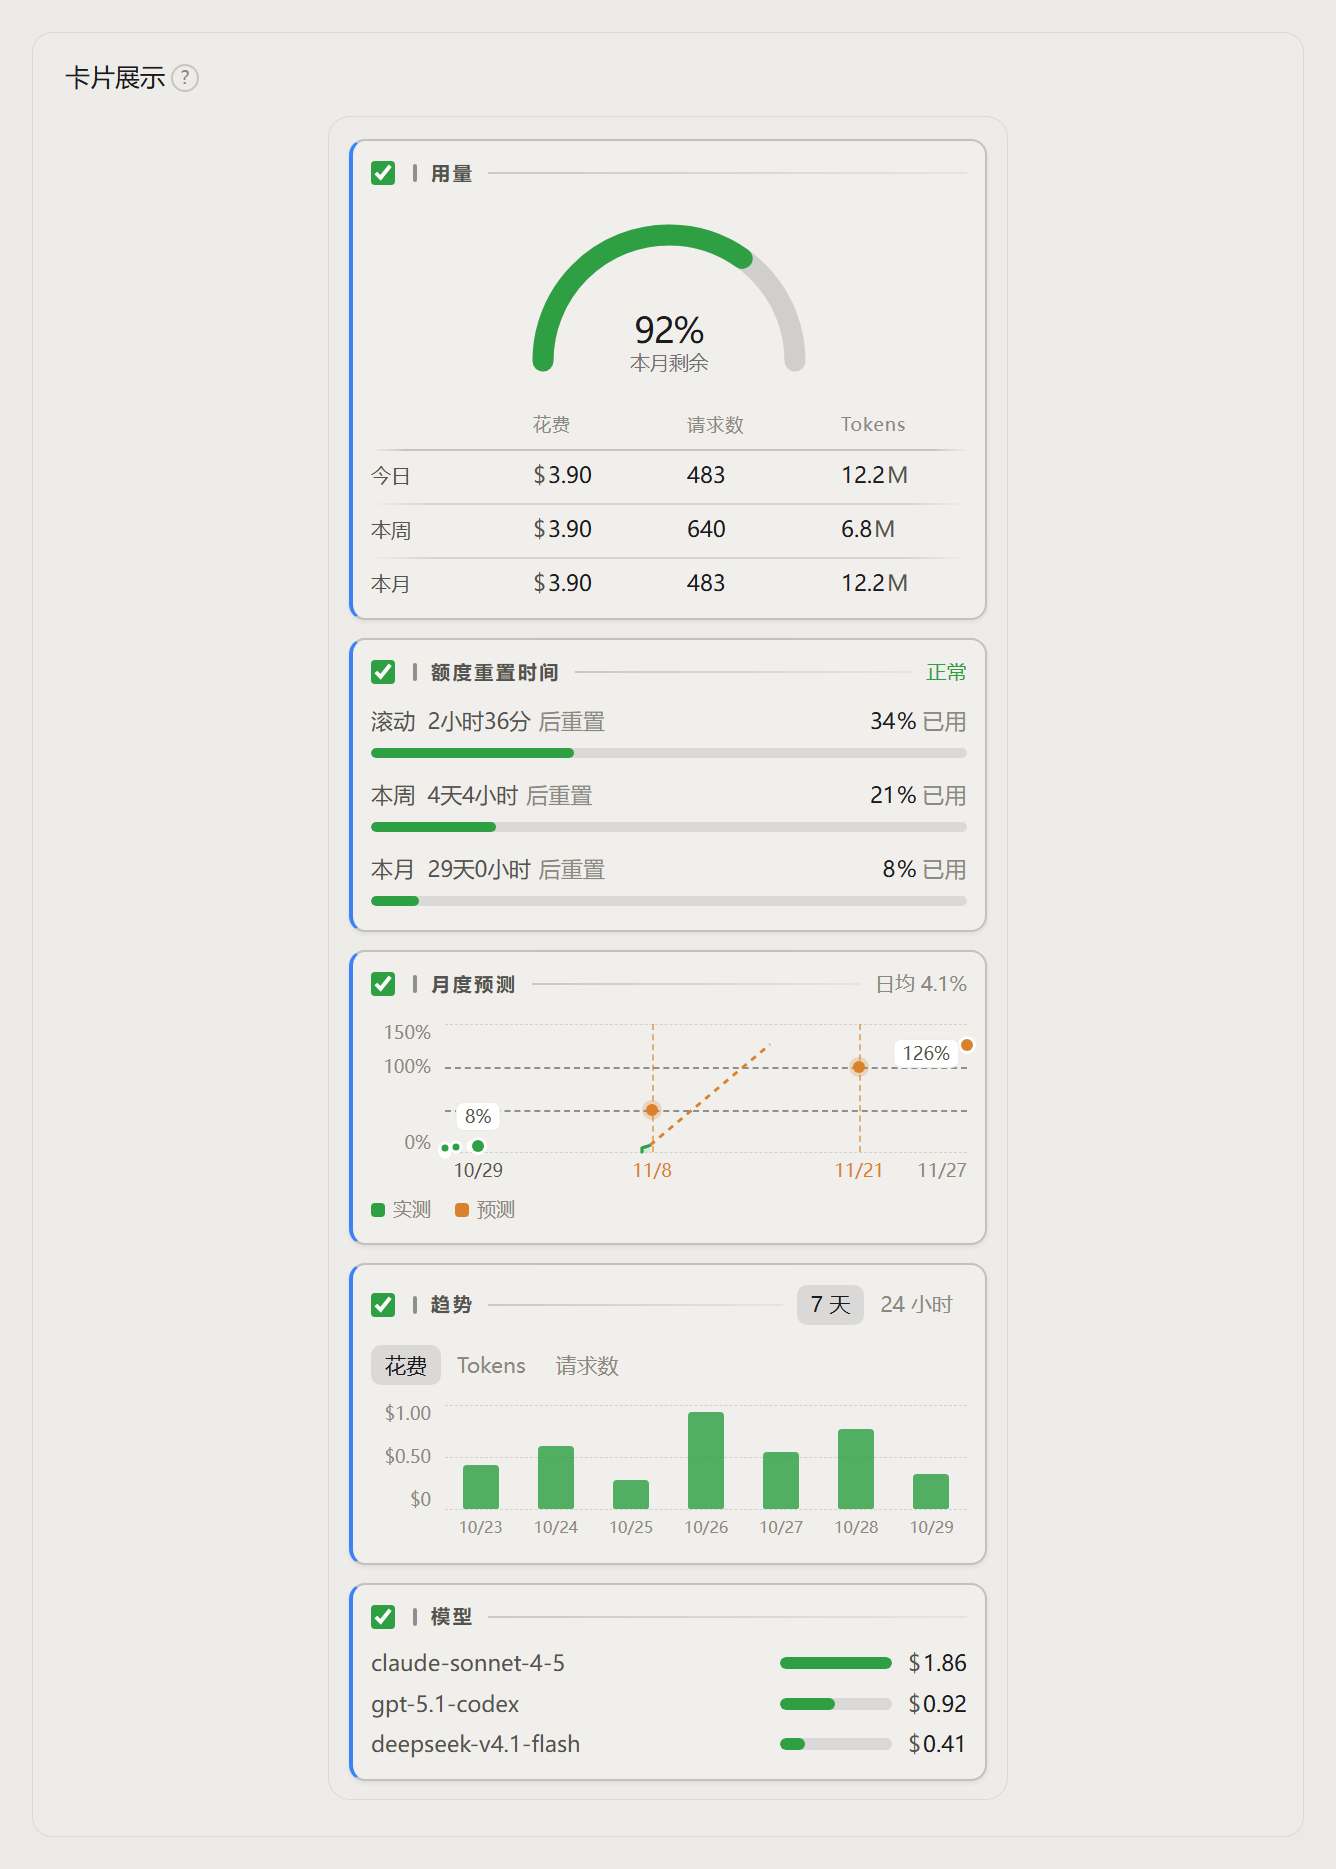1336x1869 pixels.
Task: Click the 日均 4.1% text
Action: [921, 984]
